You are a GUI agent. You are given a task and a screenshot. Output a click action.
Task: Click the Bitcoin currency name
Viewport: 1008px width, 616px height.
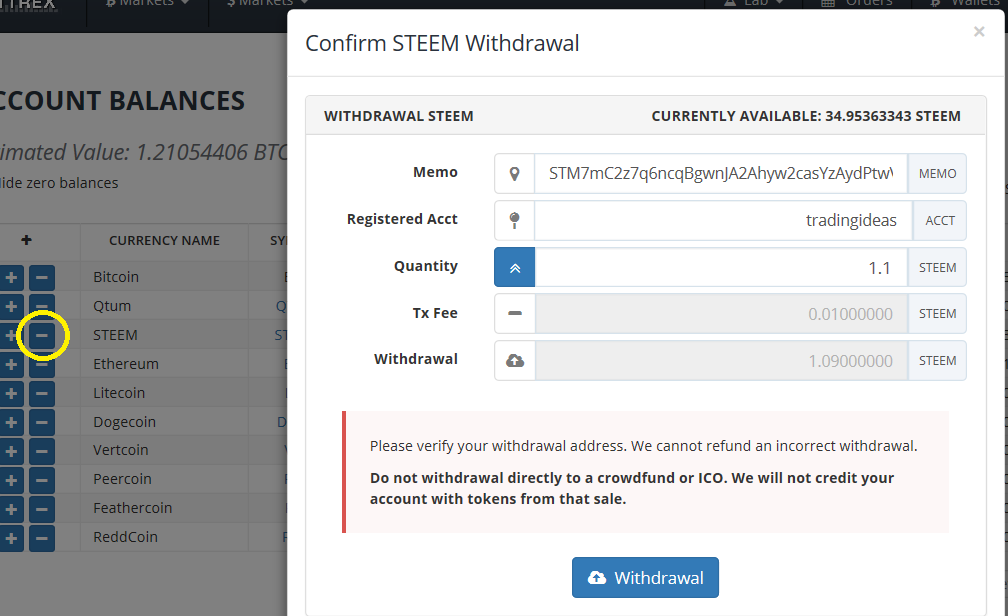coord(116,277)
